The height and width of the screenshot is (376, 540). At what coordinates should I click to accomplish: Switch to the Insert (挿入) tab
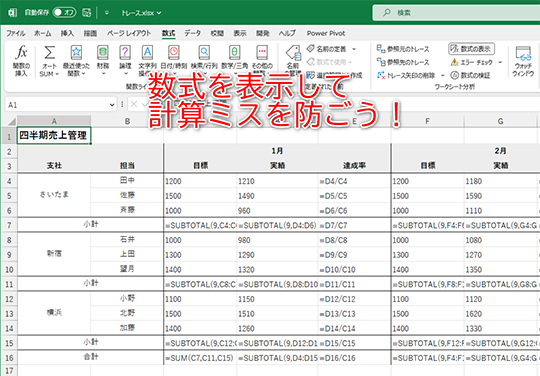[x=67, y=33]
